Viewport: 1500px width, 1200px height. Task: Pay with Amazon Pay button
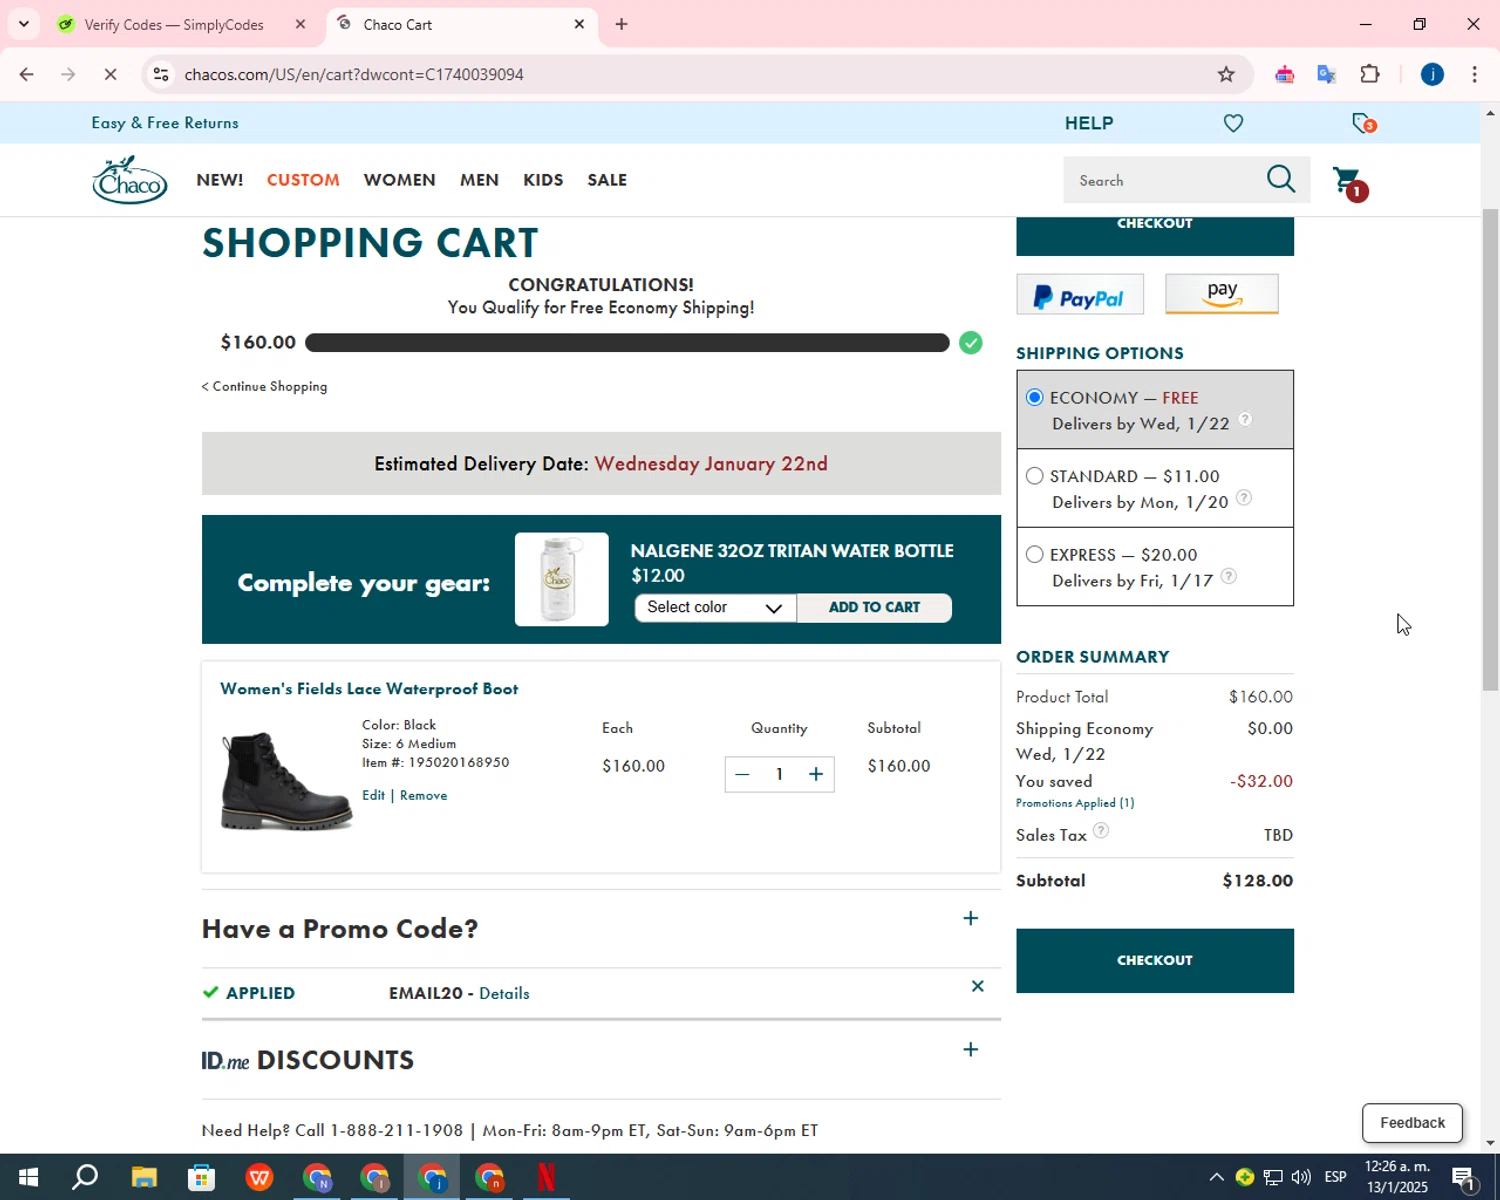1222,294
